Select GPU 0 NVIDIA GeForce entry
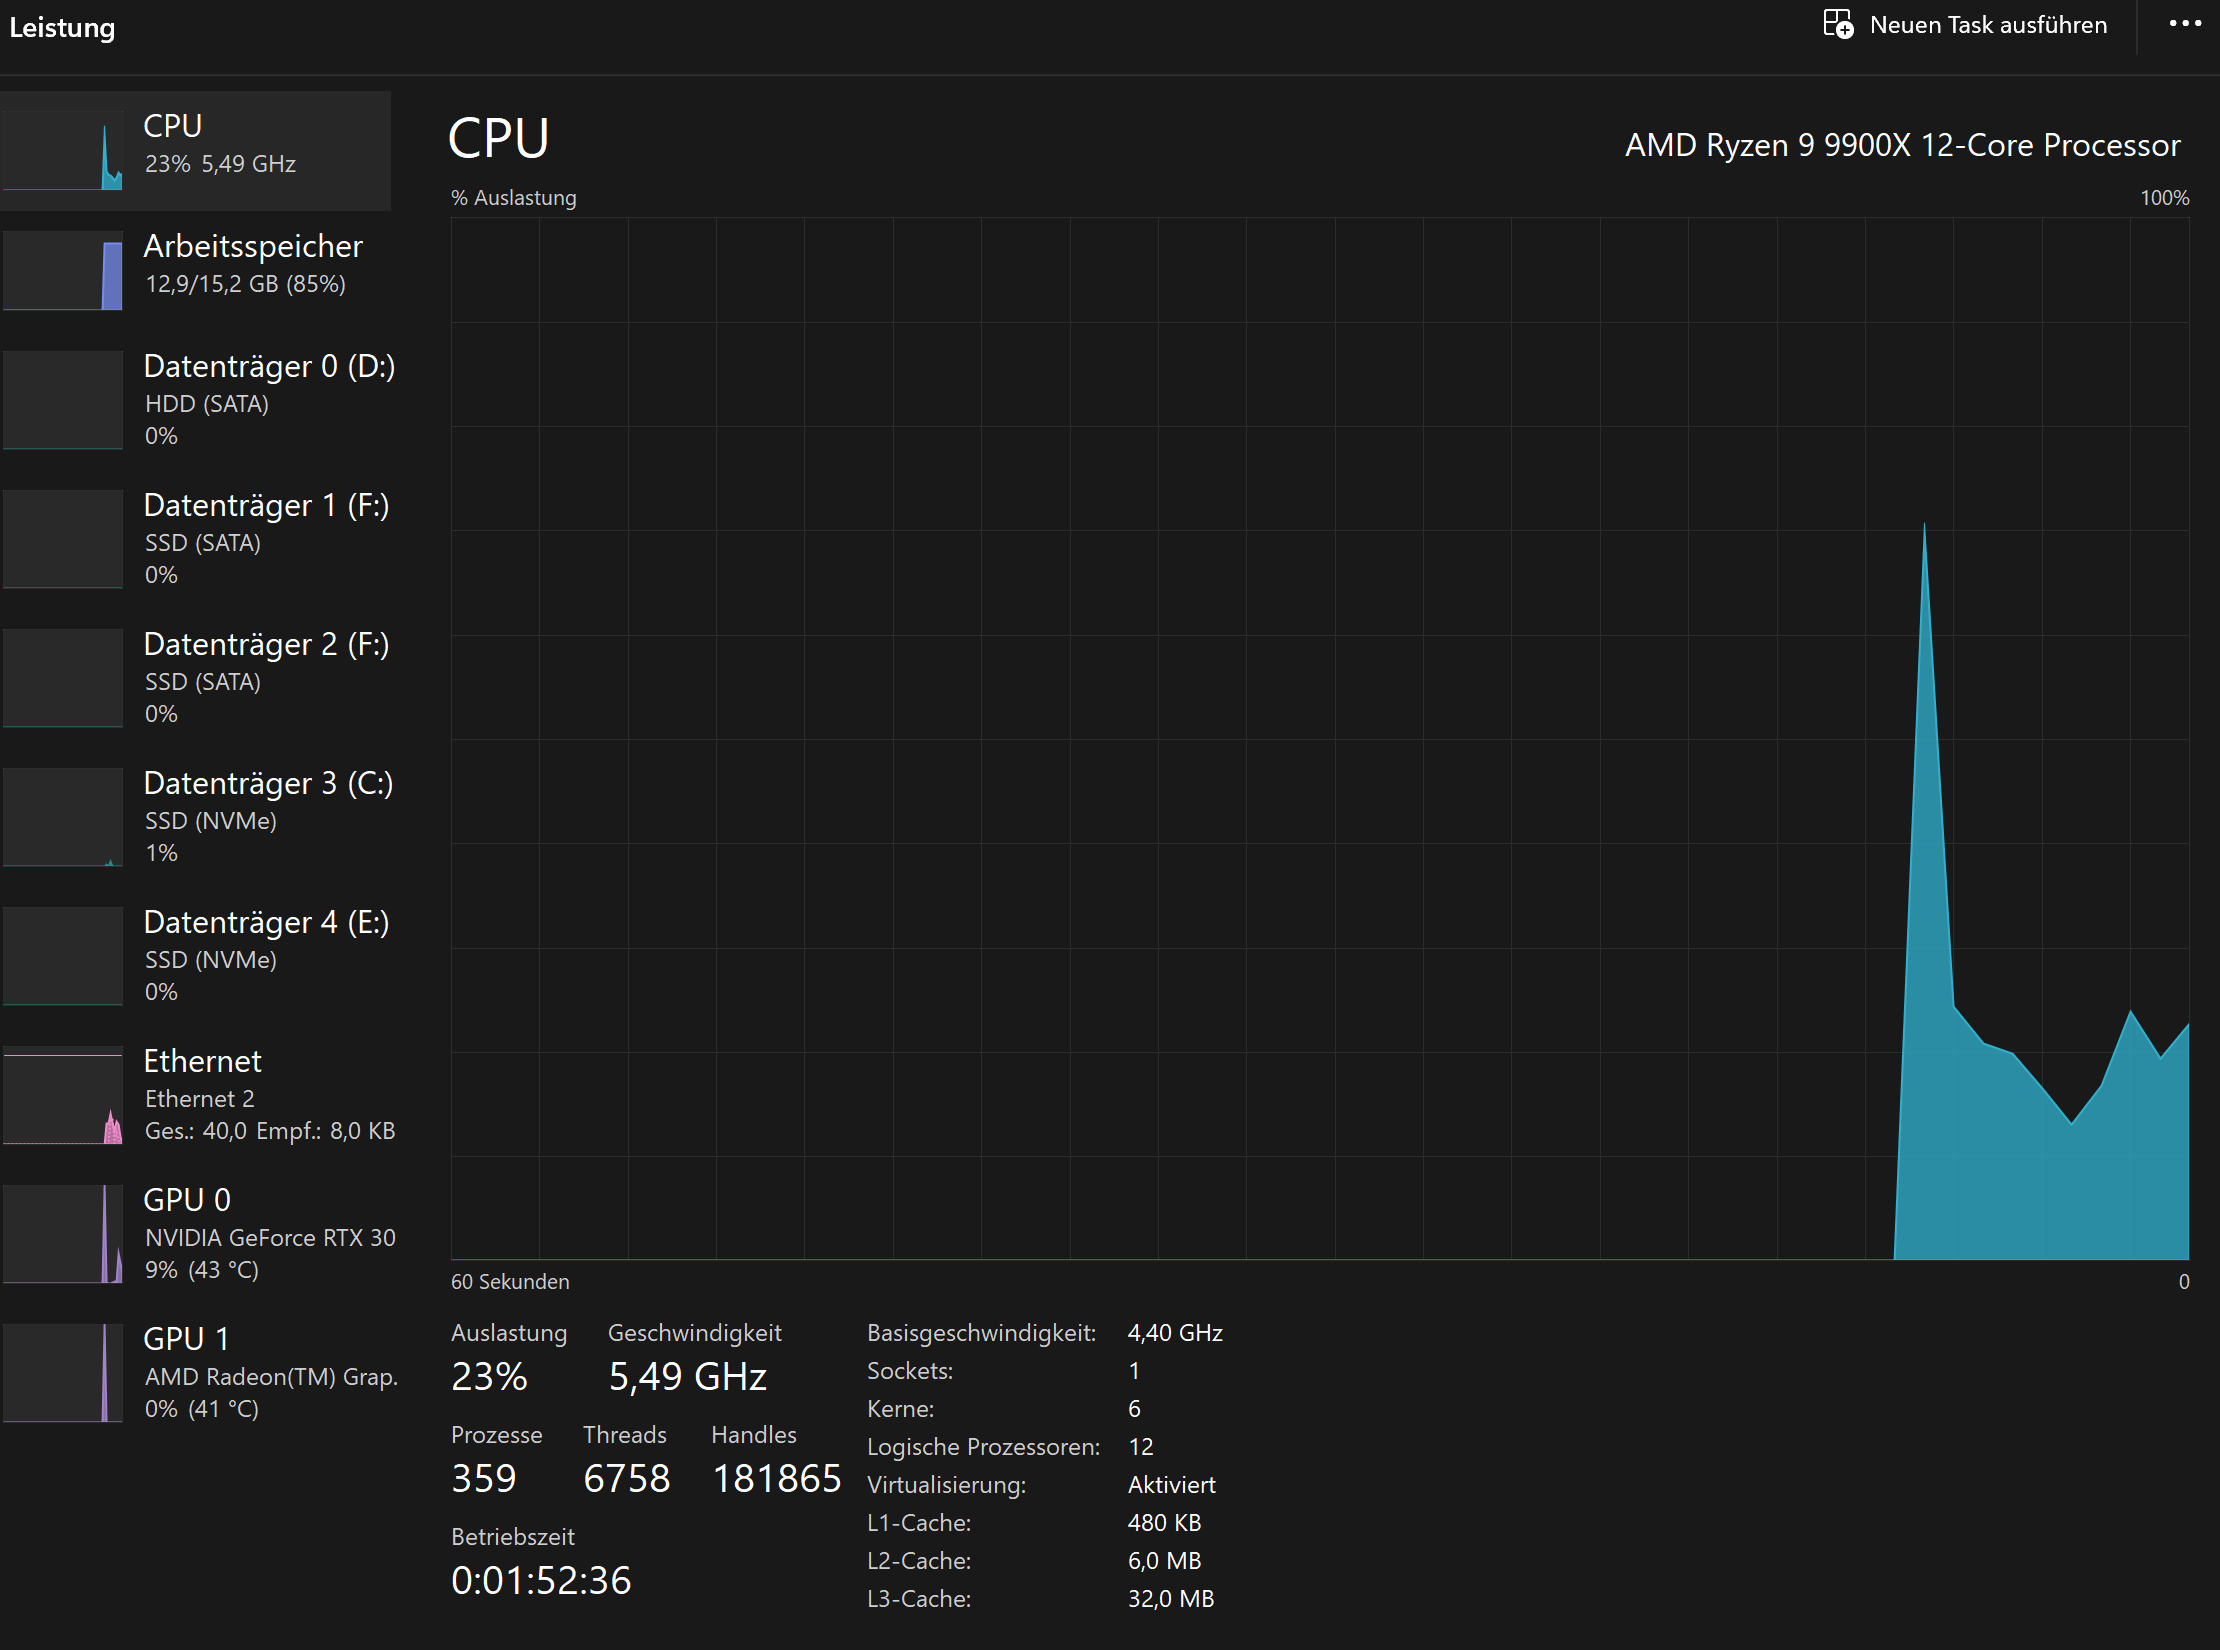 tap(268, 1234)
